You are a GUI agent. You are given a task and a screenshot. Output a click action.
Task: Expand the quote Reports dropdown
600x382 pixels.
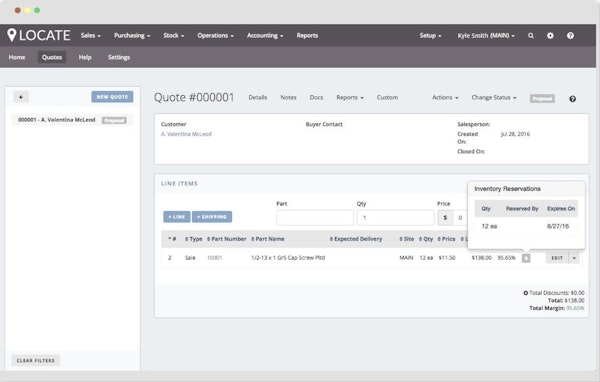(x=350, y=98)
